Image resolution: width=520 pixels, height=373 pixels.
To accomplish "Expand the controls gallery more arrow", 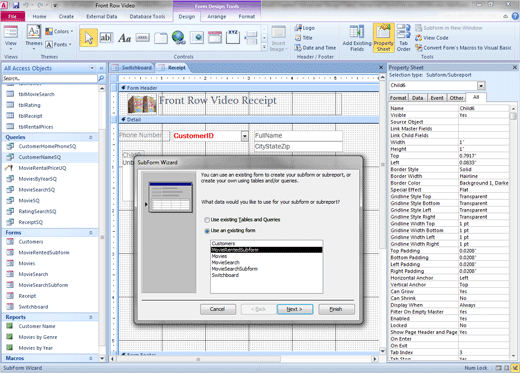I will (x=264, y=47).
